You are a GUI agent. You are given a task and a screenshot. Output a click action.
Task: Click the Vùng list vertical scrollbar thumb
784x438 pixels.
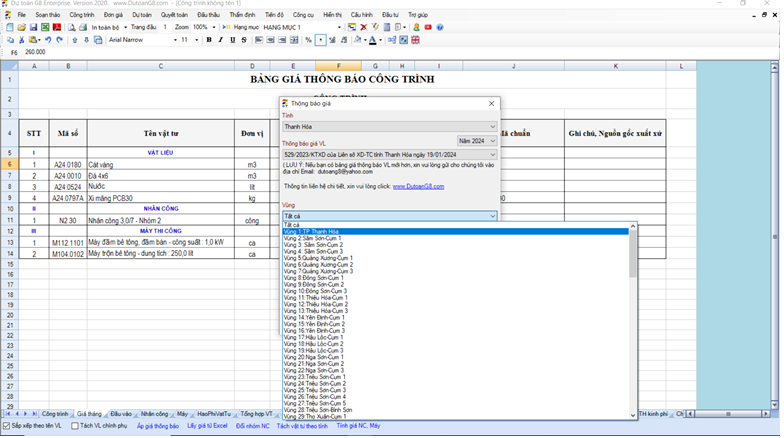[x=635, y=254]
